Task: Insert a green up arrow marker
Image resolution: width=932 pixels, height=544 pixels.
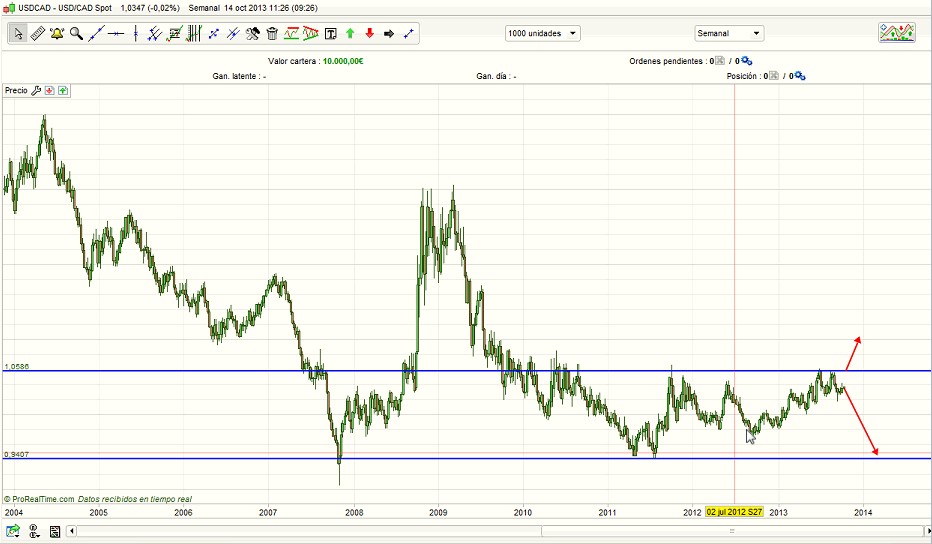Action: (x=350, y=34)
